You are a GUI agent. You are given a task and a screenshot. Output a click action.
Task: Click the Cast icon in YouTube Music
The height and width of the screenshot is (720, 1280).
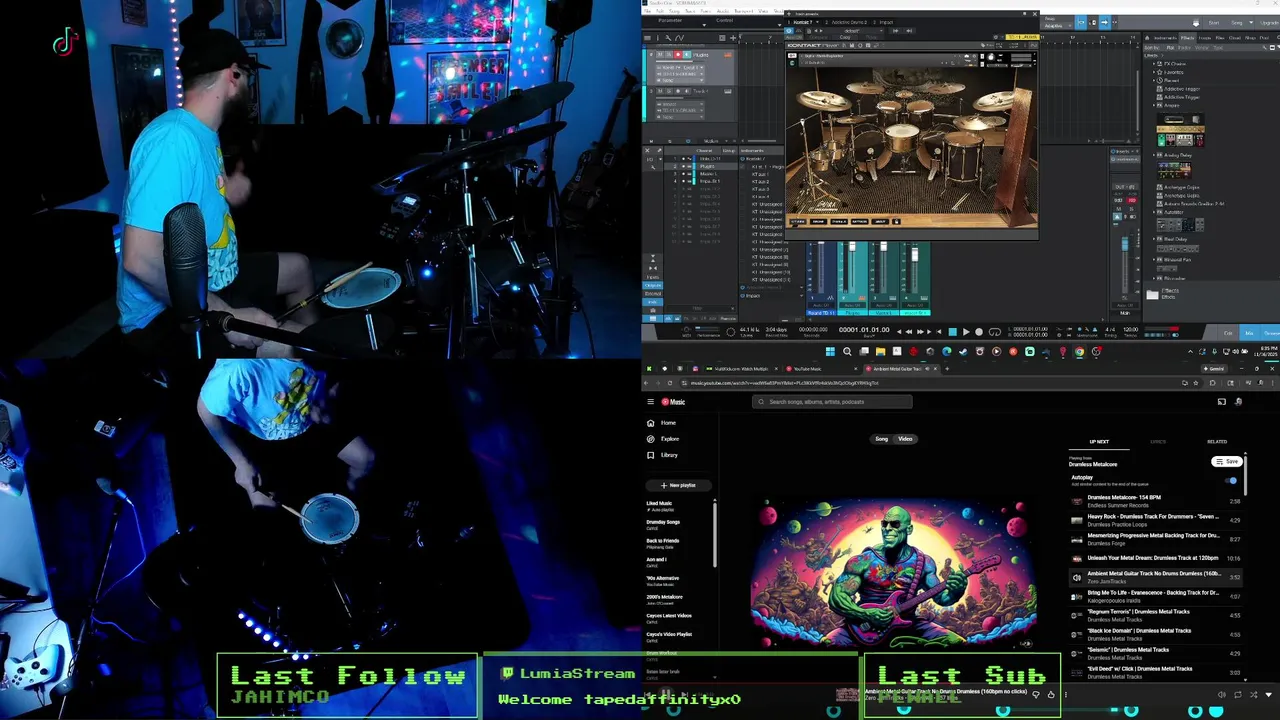coord(1222,402)
